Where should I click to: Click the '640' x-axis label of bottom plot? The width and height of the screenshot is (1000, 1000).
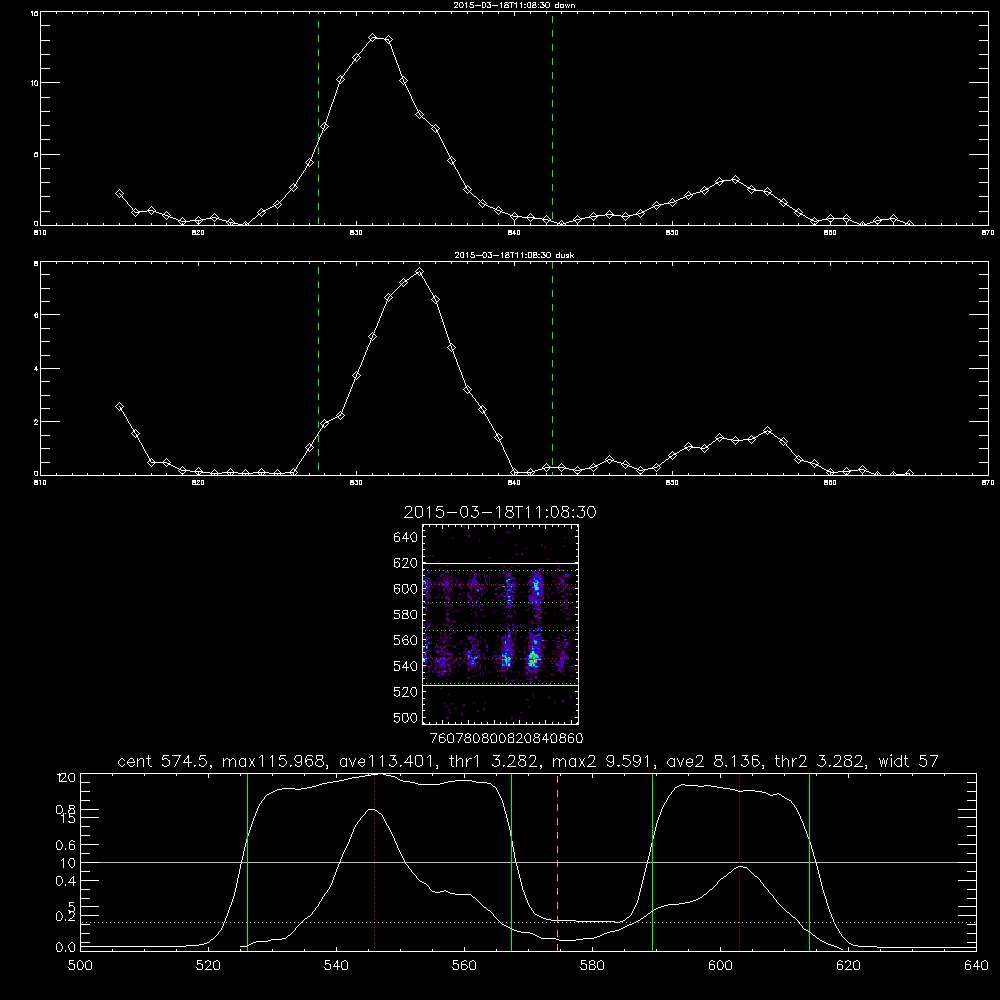pyautogui.click(x=976, y=966)
